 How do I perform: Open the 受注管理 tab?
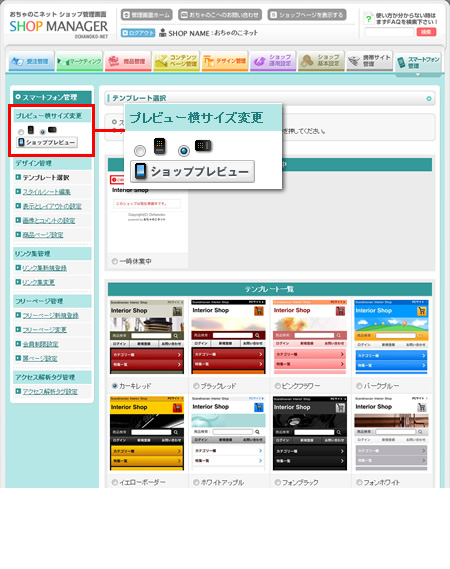31,61
